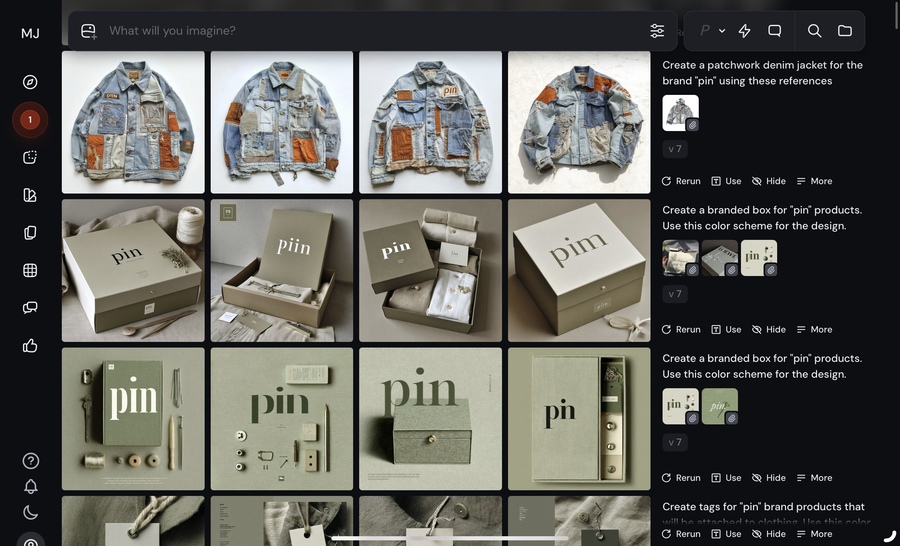Image resolution: width=900 pixels, height=546 pixels.
Task: Expand the P personalization dropdown arrow
Action: click(x=722, y=31)
